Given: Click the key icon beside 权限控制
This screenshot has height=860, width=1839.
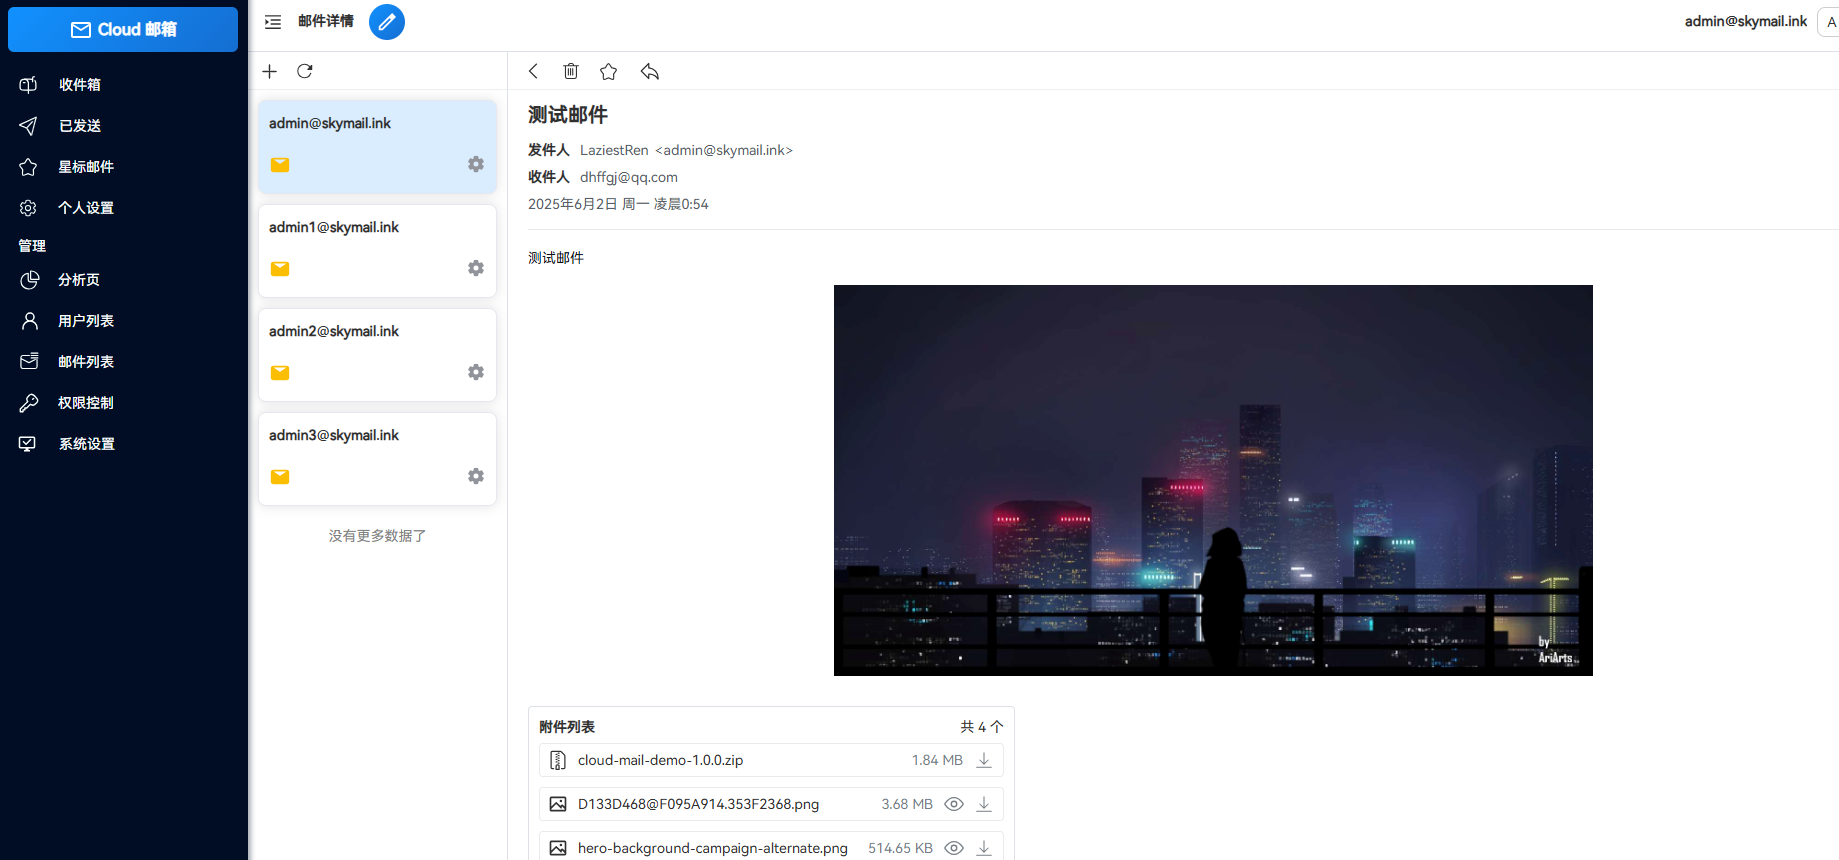Looking at the screenshot, I should pos(29,402).
